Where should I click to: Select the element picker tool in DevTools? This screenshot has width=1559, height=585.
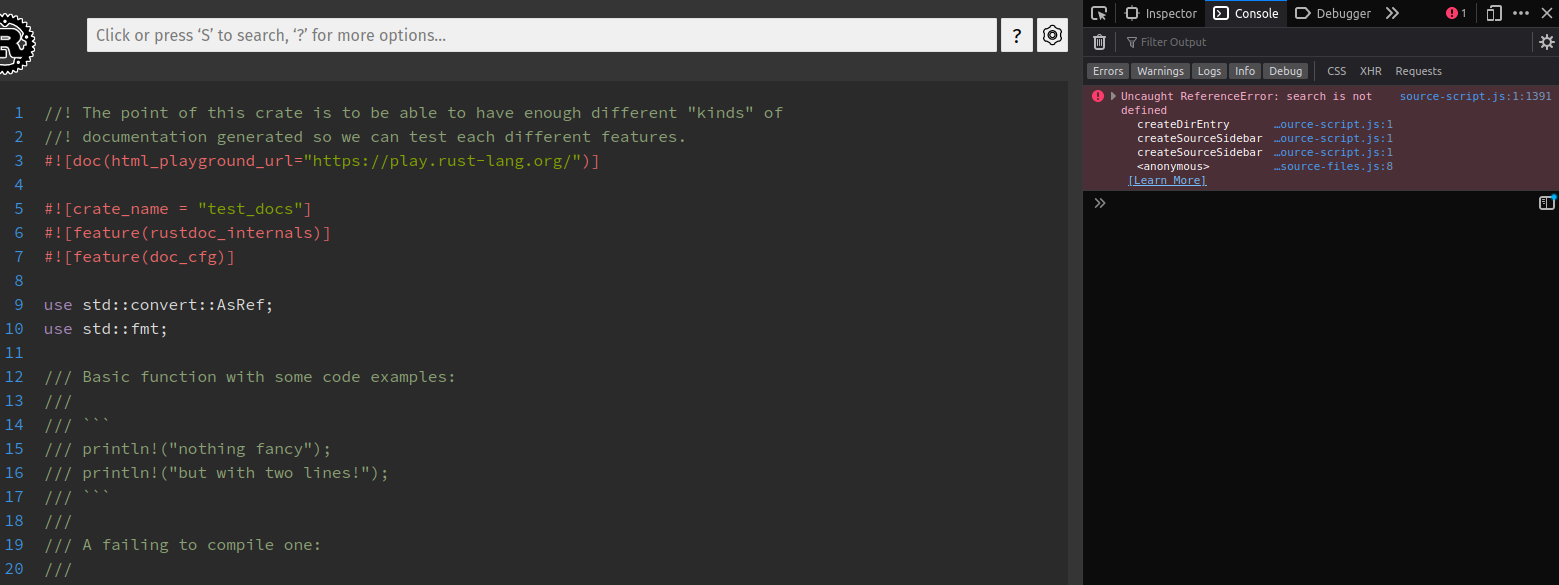tap(1099, 13)
